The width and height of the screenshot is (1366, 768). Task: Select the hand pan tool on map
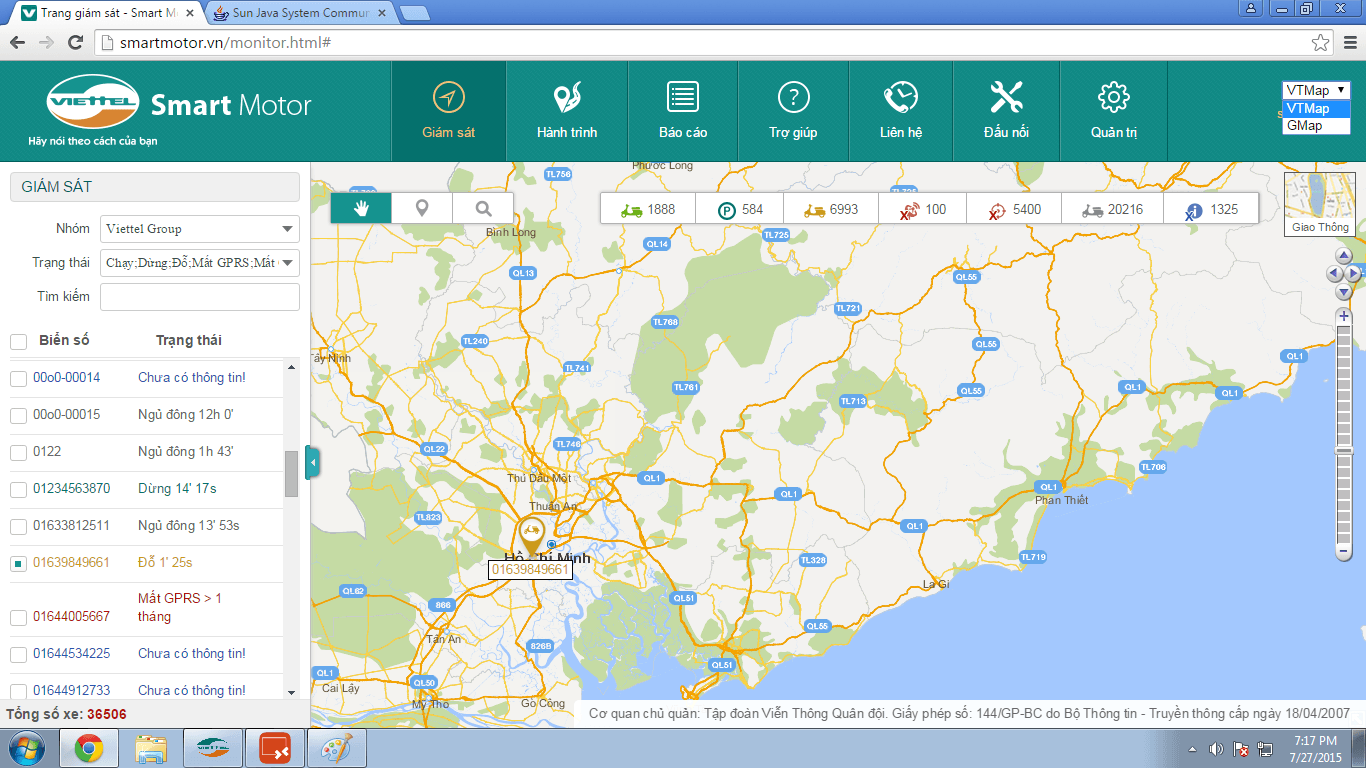point(361,208)
